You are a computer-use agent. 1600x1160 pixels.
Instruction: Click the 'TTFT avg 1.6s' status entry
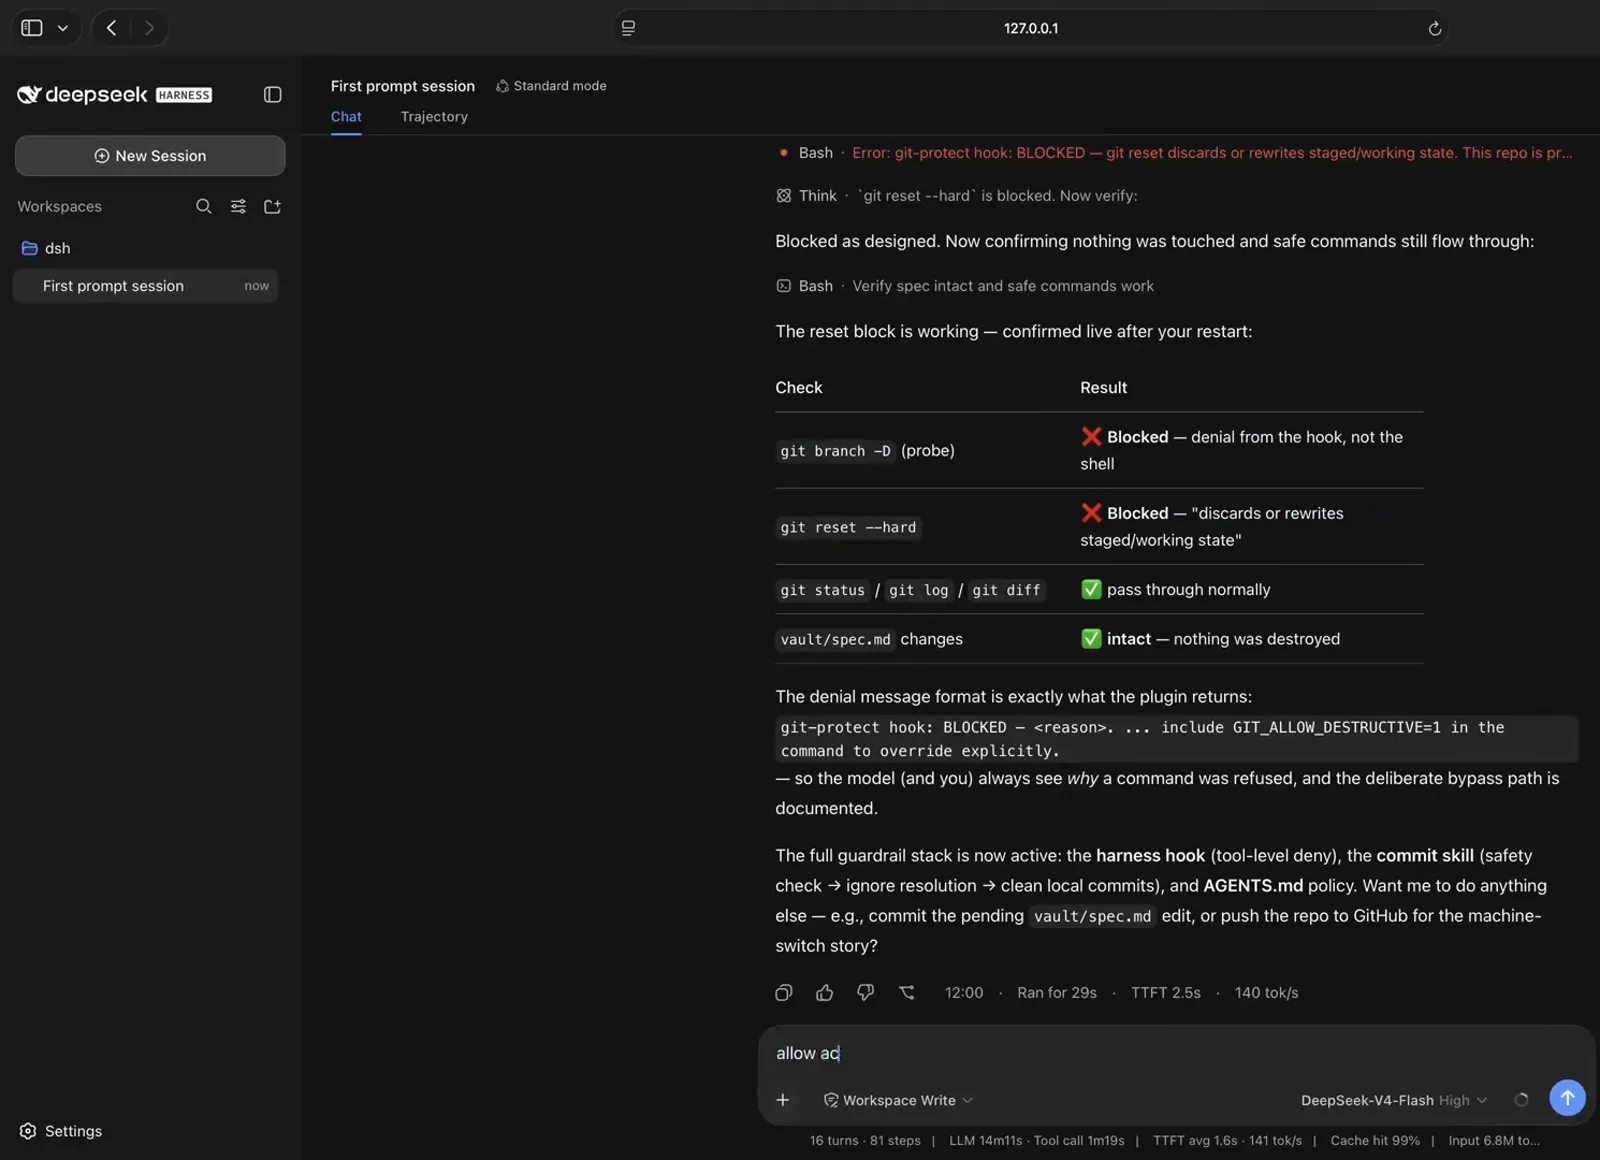click(x=1227, y=1141)
